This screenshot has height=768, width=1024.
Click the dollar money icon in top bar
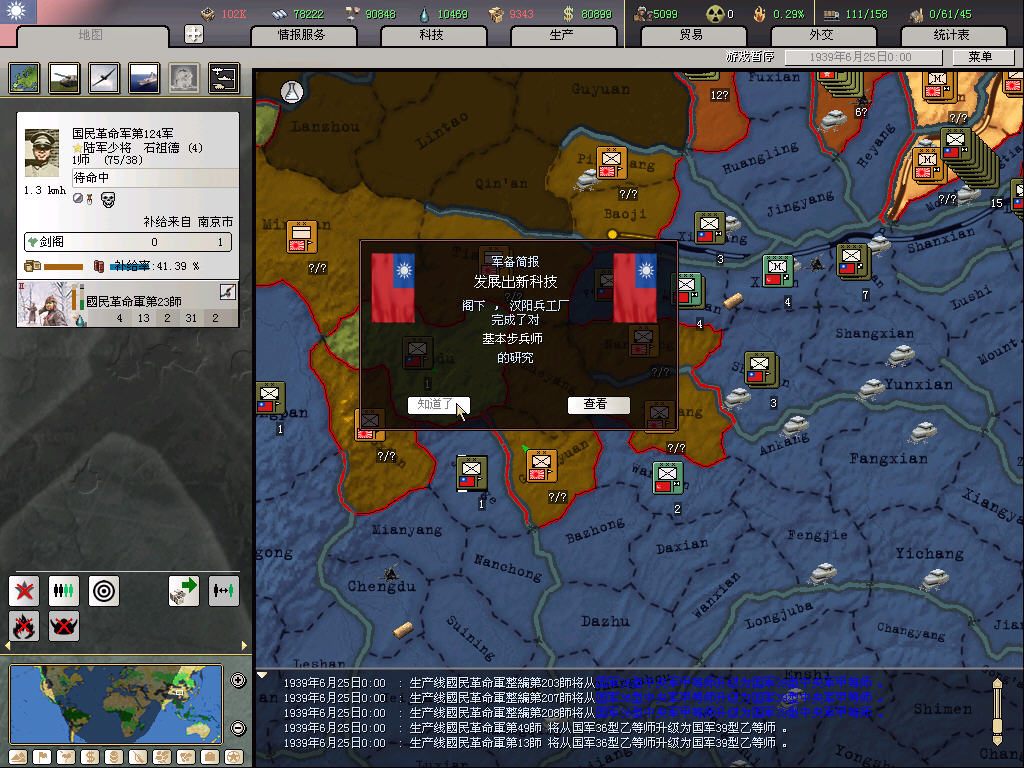[x=568, y=14]
